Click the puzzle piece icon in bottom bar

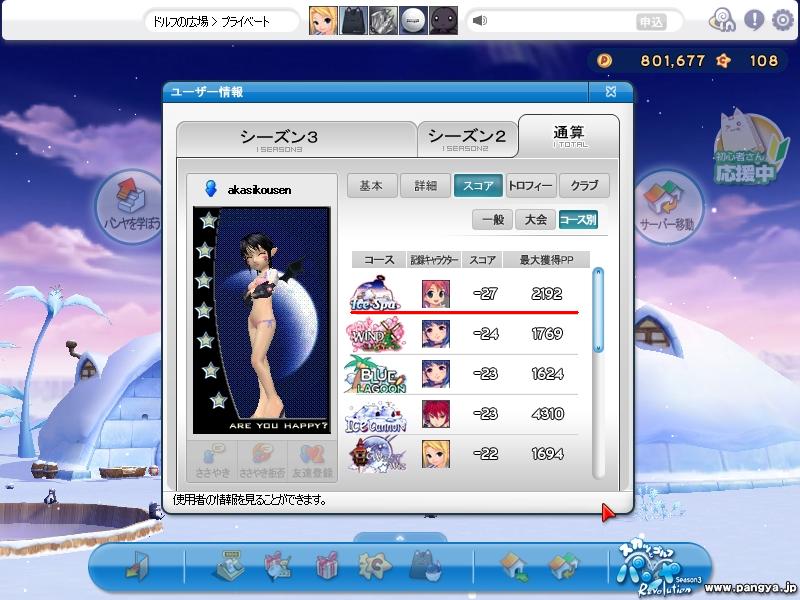point(374,565)
